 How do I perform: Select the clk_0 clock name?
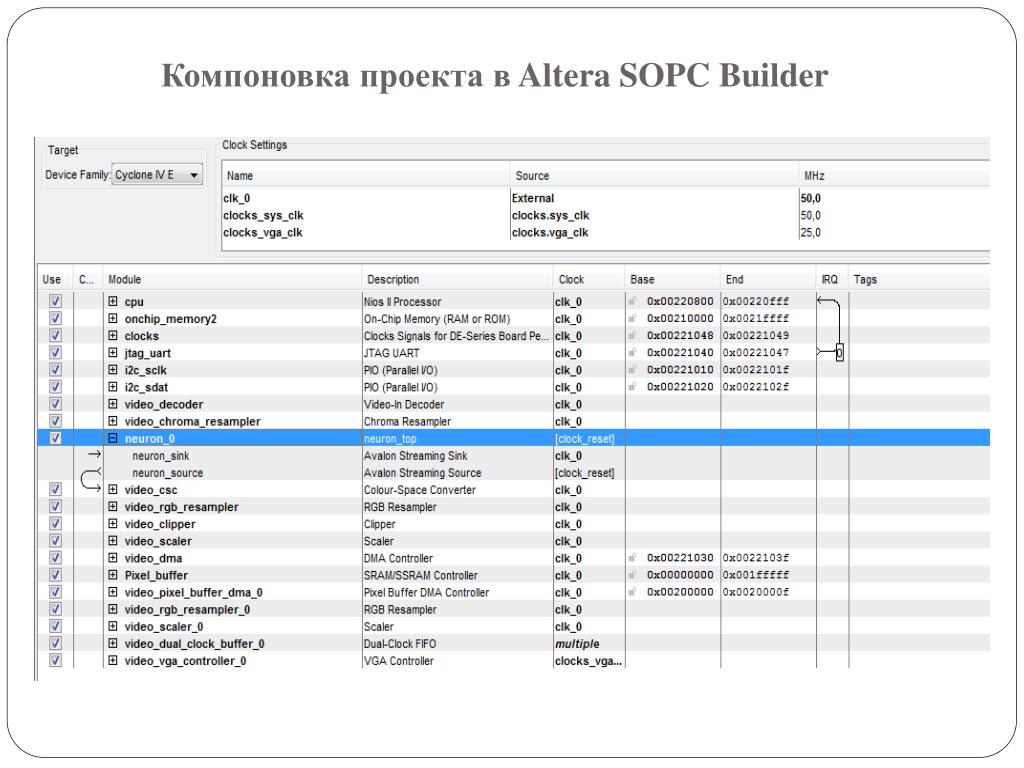[x=236, y=198]
